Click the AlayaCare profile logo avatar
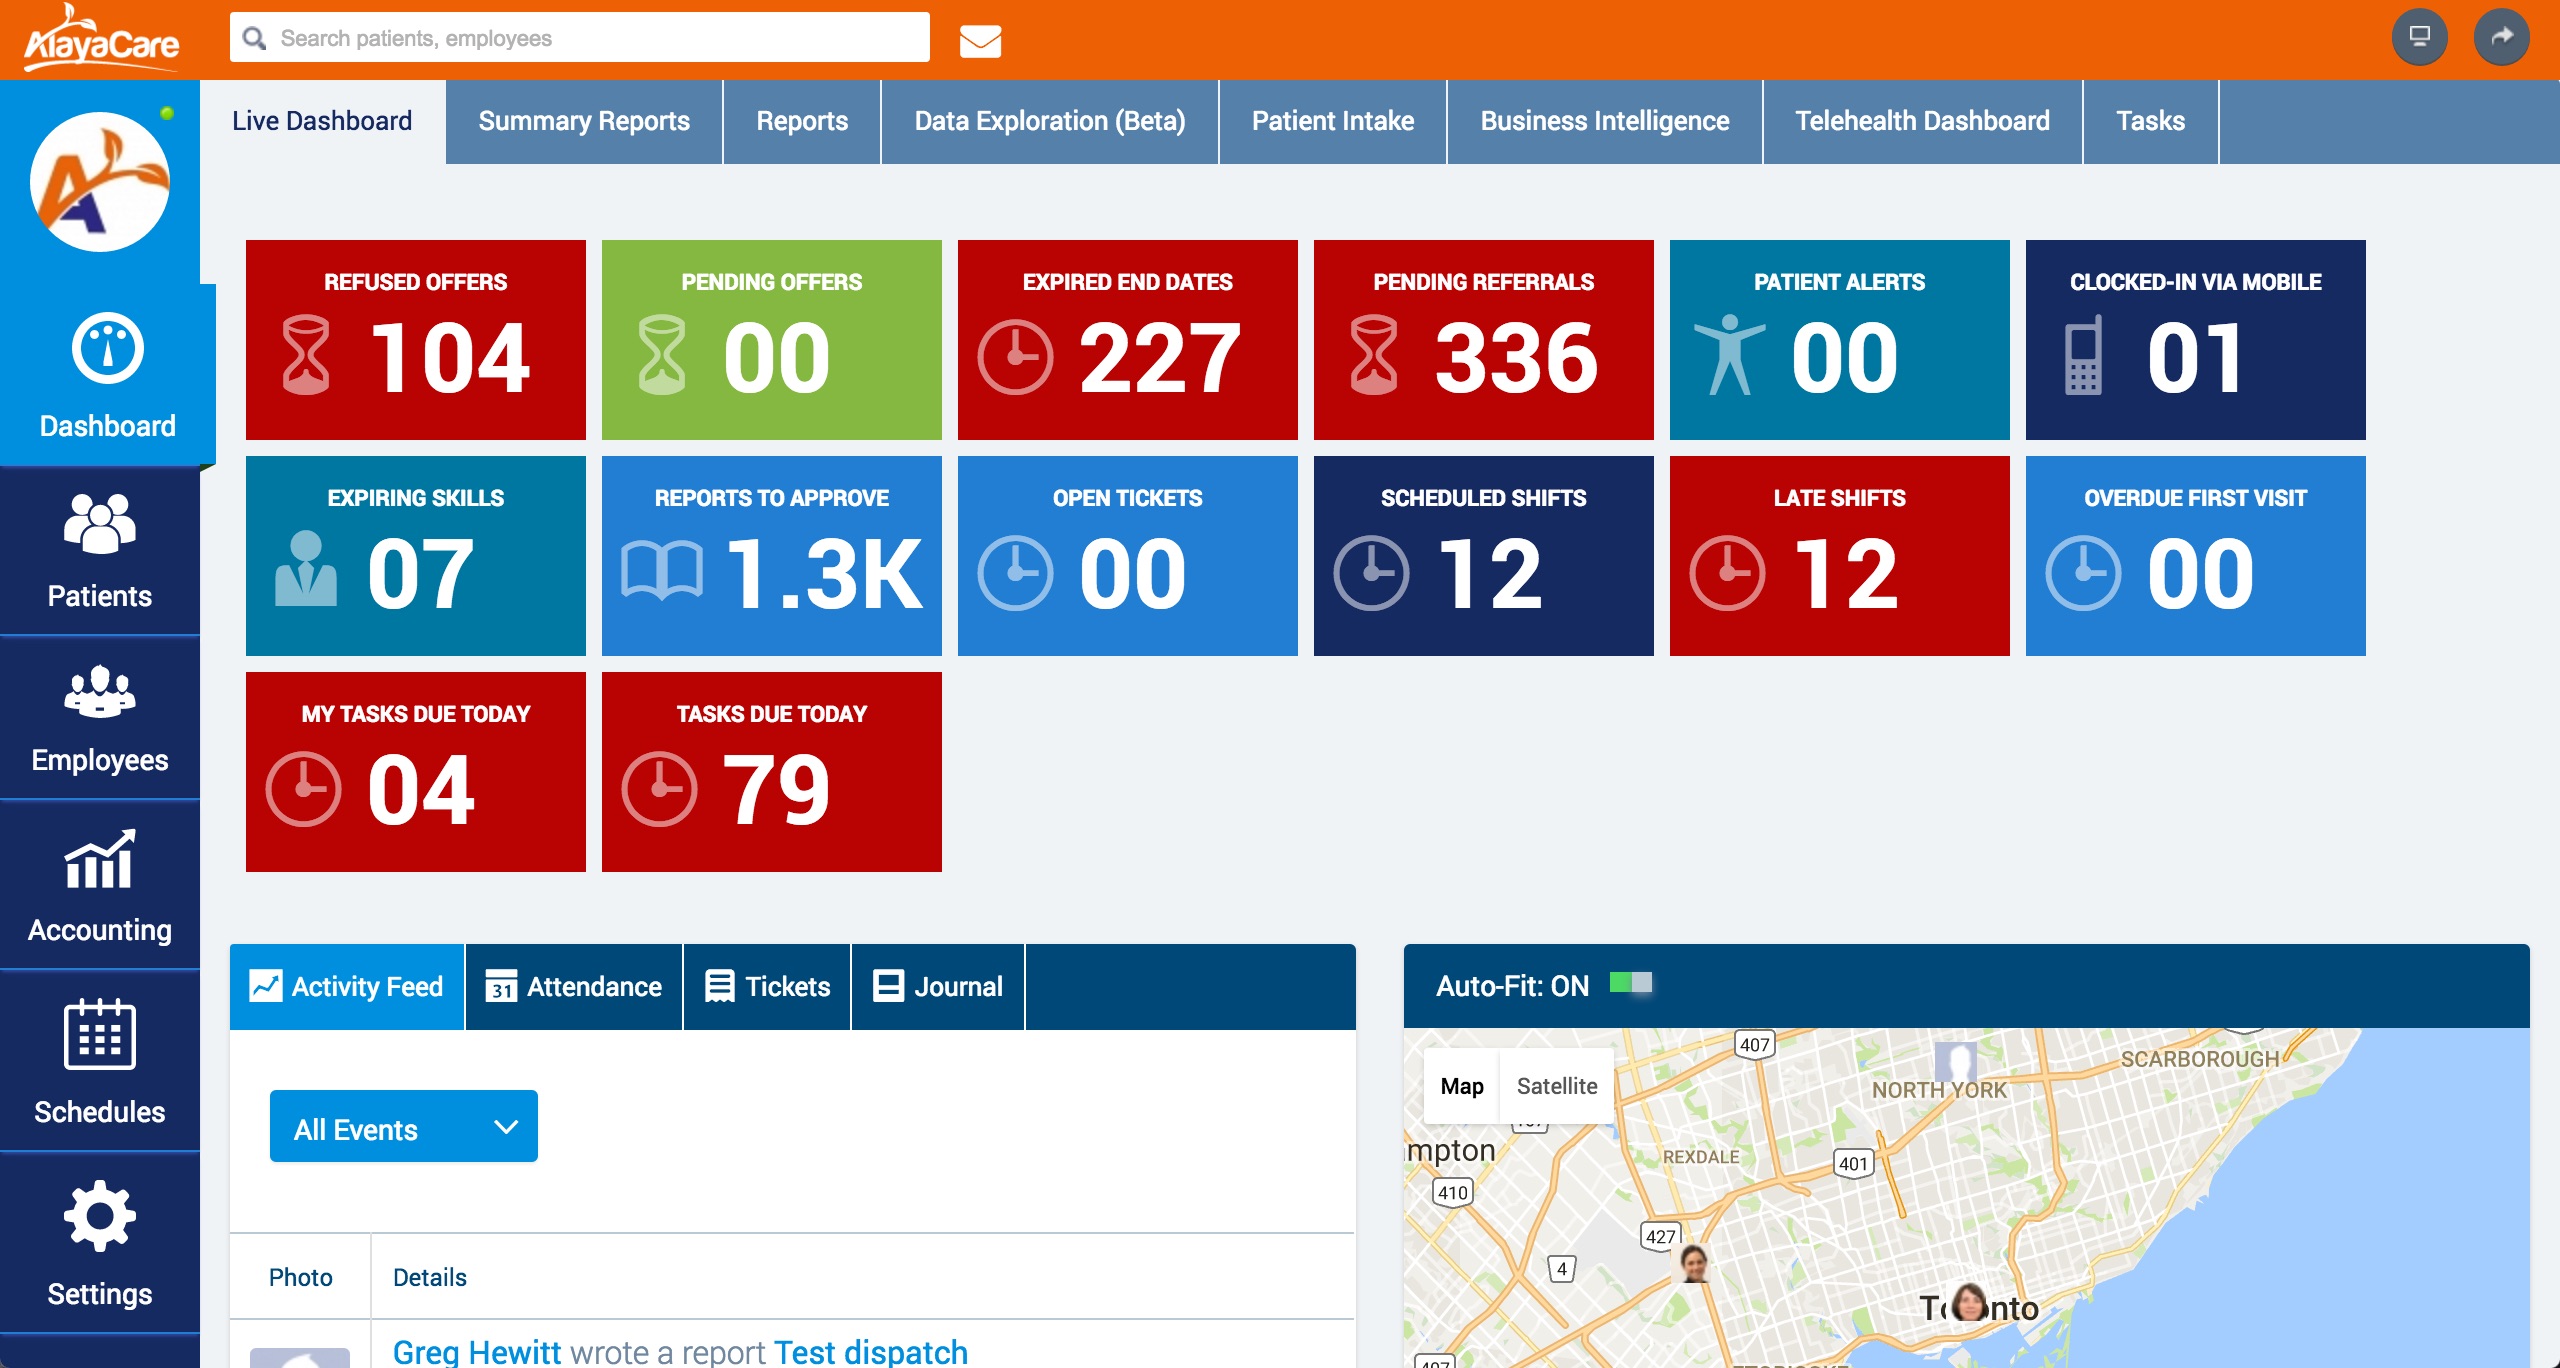 [100, 182]
